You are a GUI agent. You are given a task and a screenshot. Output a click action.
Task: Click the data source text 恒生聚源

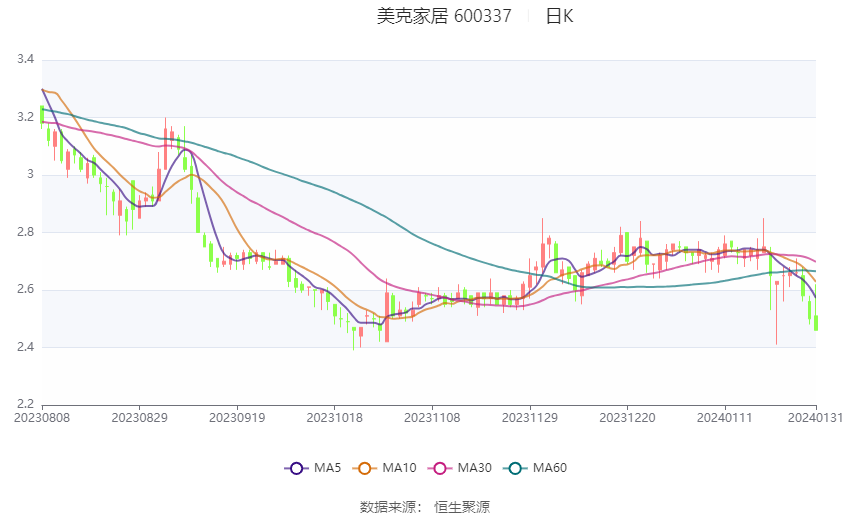(462, 507)
